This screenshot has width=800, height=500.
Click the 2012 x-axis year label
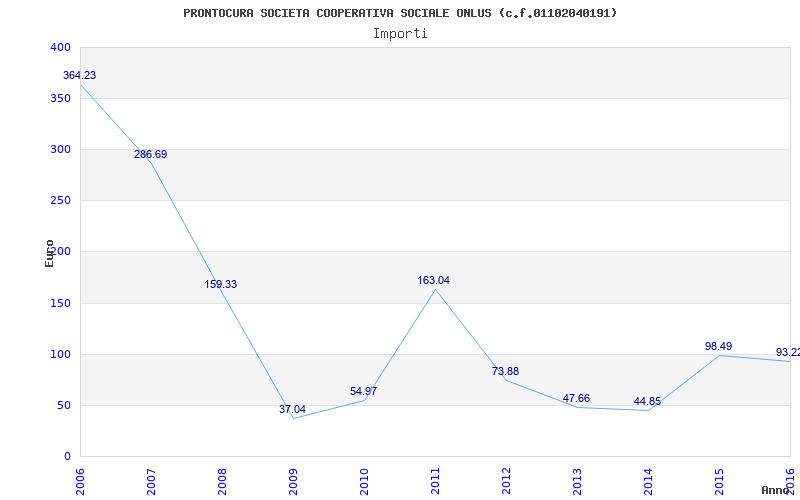click(506, 482)
